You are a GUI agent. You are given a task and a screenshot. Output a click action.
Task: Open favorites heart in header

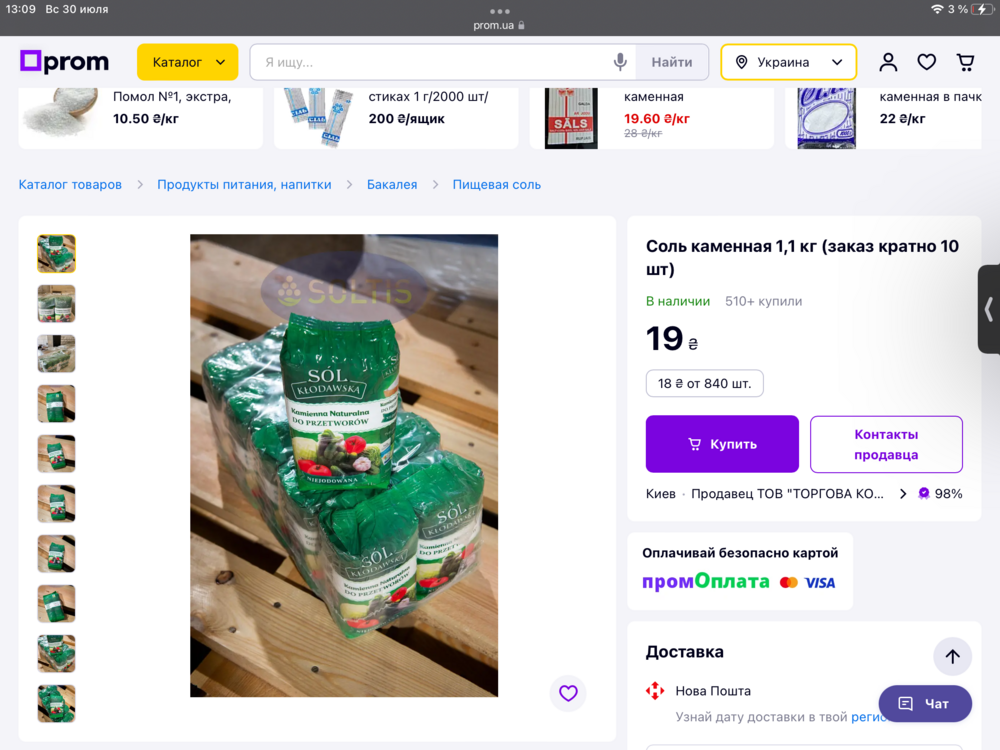pyautogui.click(x=927, y=62)
